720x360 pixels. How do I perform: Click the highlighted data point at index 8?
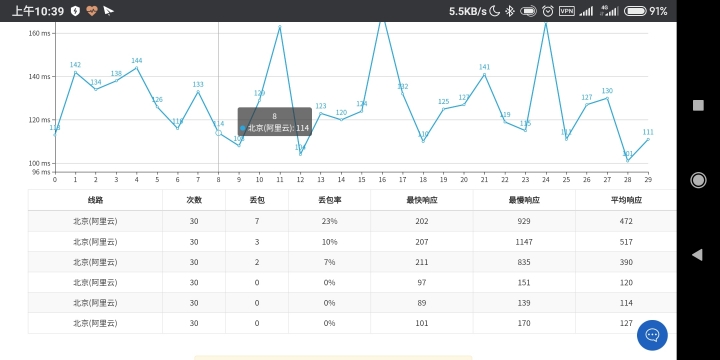tap(219, 133)
